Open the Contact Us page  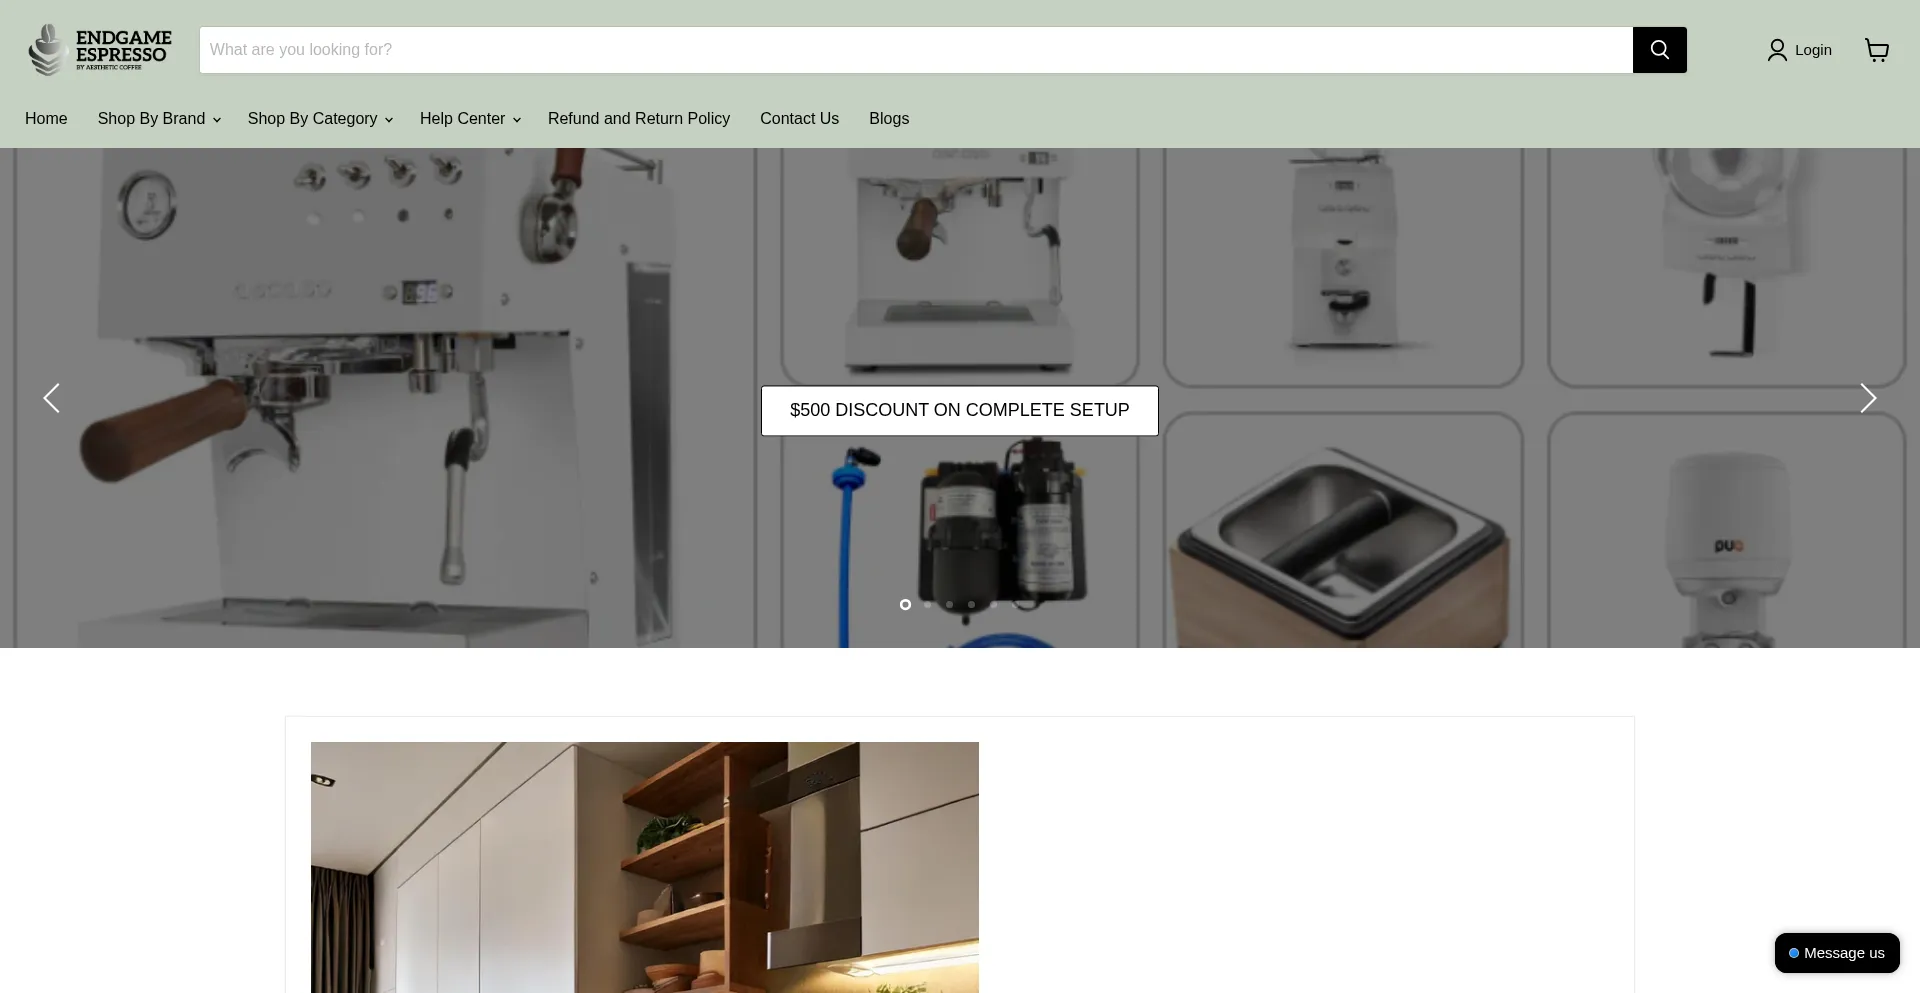[799, 118]
